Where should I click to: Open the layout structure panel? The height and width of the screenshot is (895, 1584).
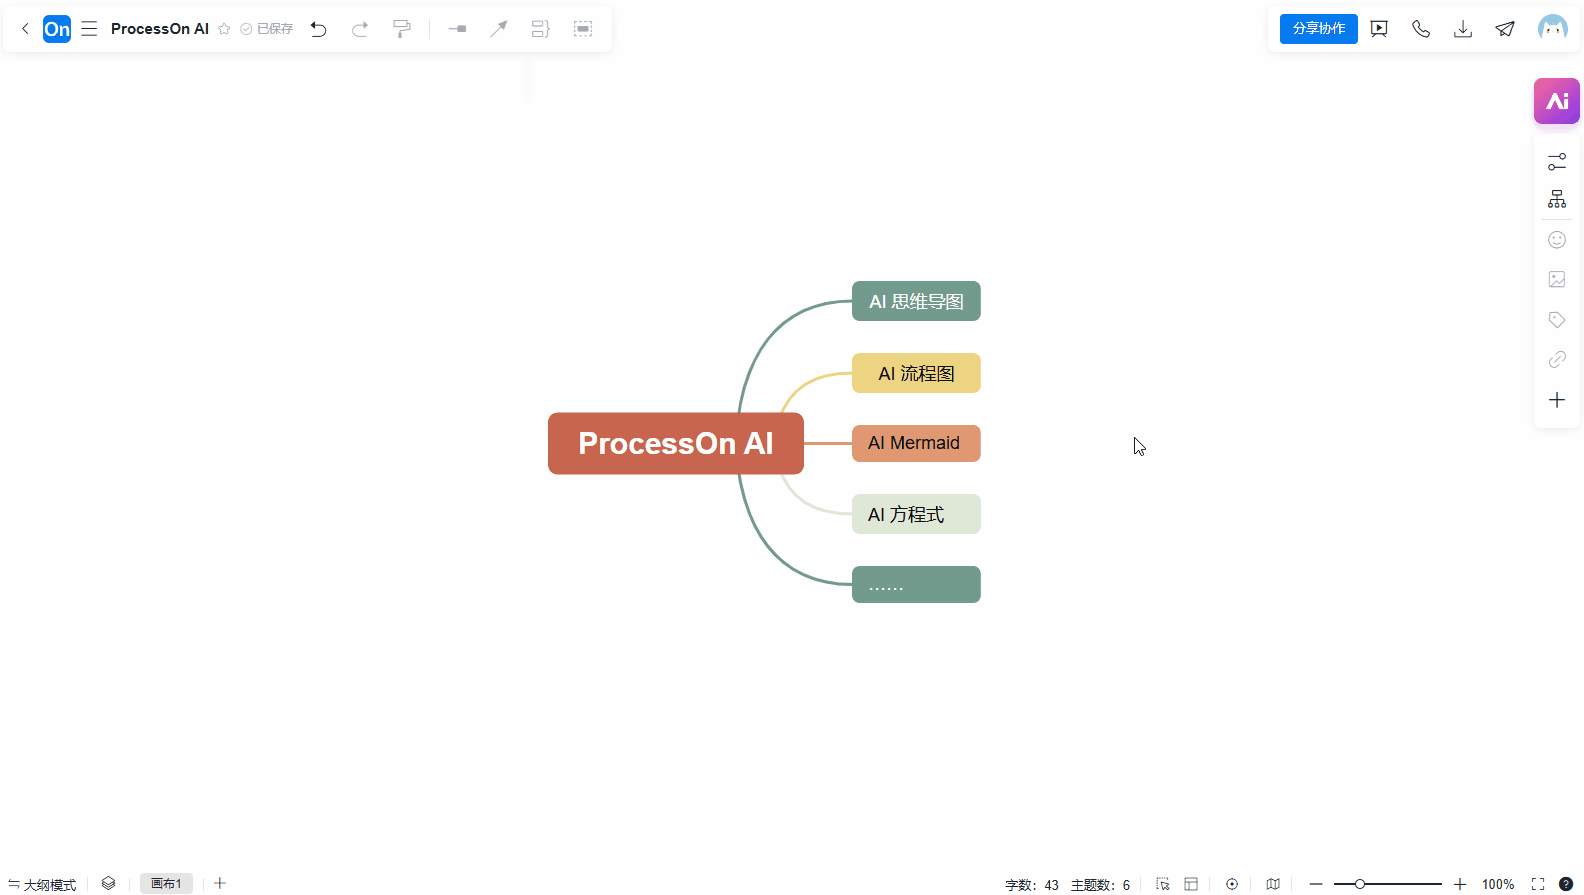(x=1557, y=200)
